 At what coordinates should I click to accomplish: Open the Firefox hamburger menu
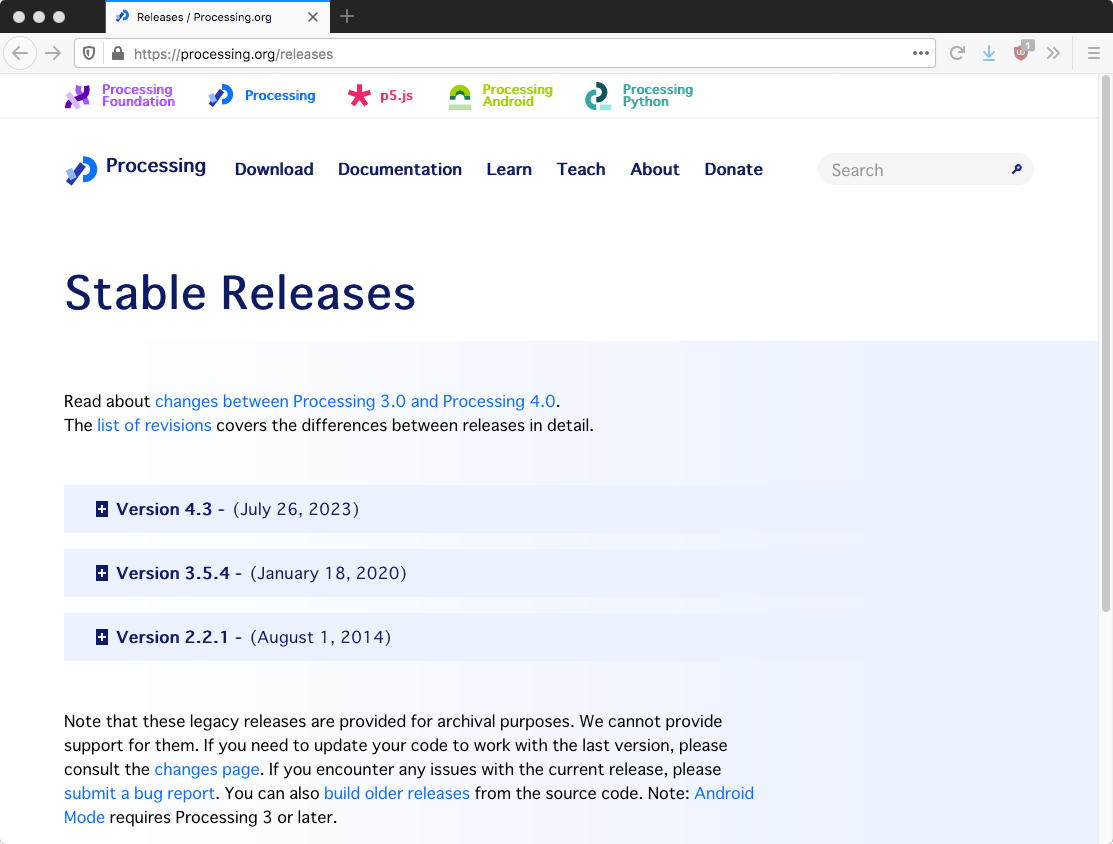pyautogui.click(x=1094, y=53)
